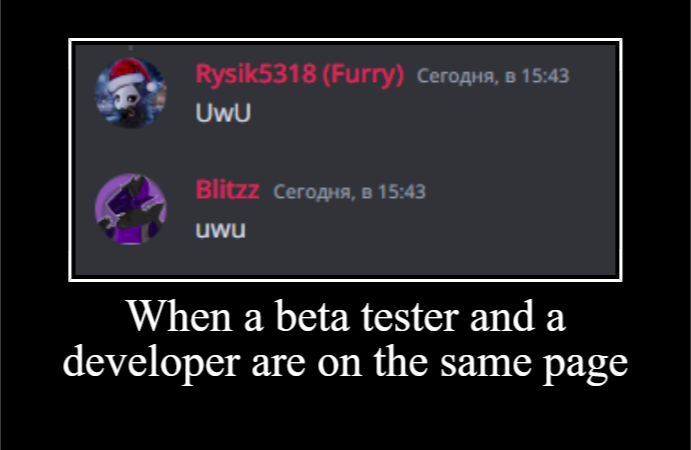This screenshot has height=450, width=691.
Task: Click the timestamp next to Blitzz
Action: [349, 192]
